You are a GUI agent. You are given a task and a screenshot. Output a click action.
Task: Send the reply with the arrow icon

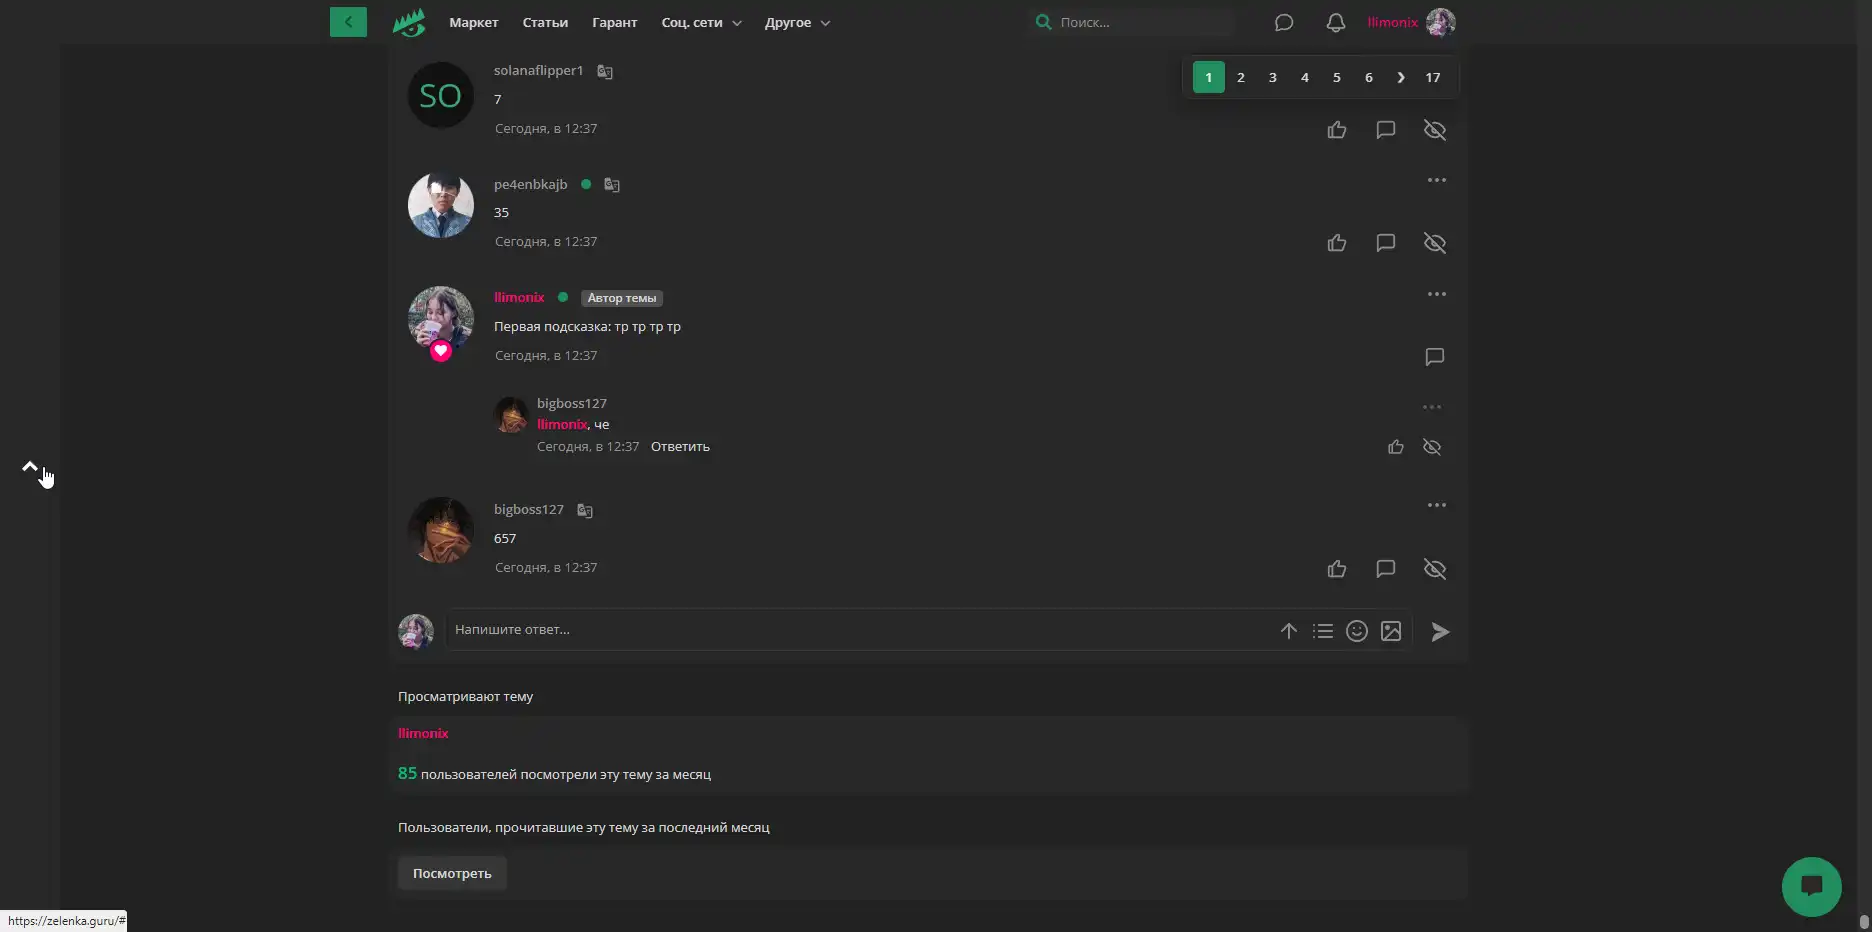tap(1440, 631)
